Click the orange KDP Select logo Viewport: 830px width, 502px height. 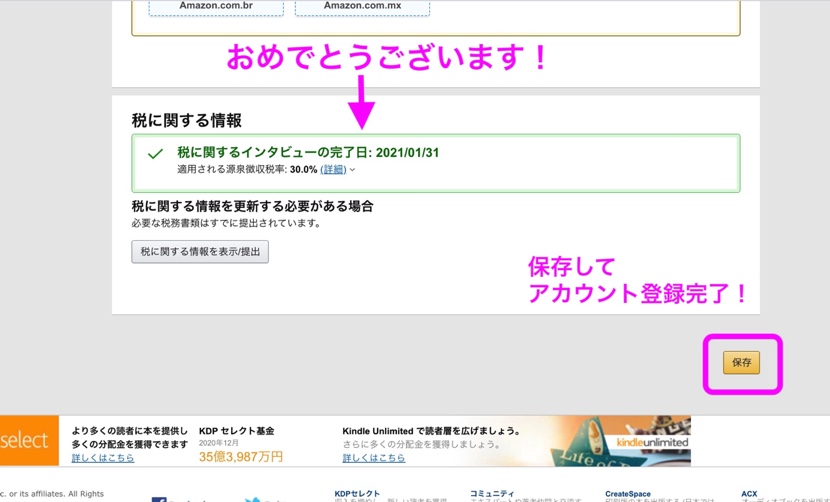pyautogui.click(x=25, y=441)
